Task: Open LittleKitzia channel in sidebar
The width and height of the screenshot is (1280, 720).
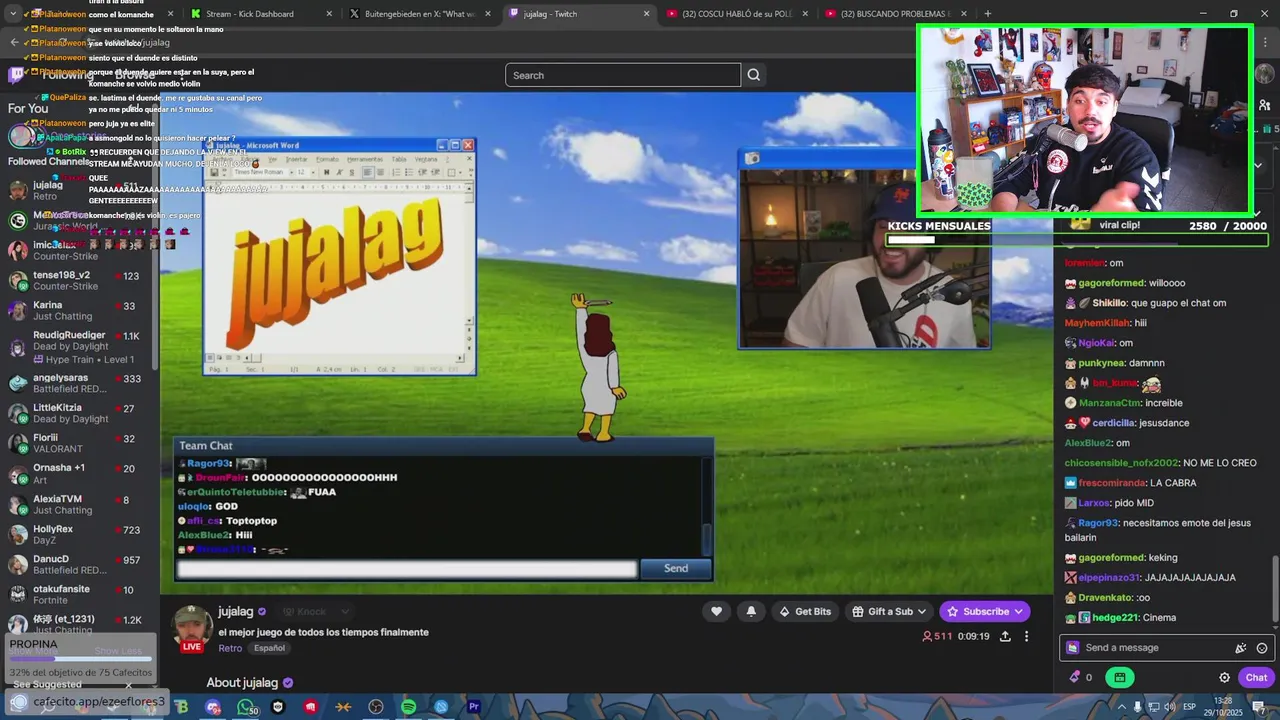Action: [x=78, y=413]
